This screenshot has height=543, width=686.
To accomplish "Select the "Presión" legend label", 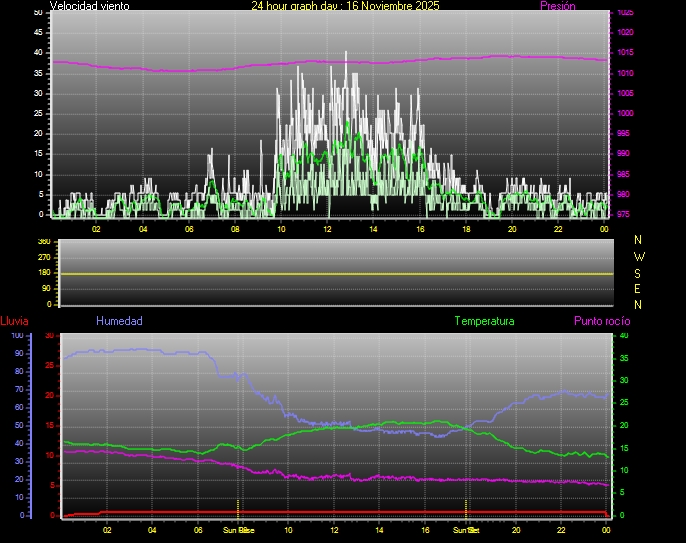I will (557, 6).
